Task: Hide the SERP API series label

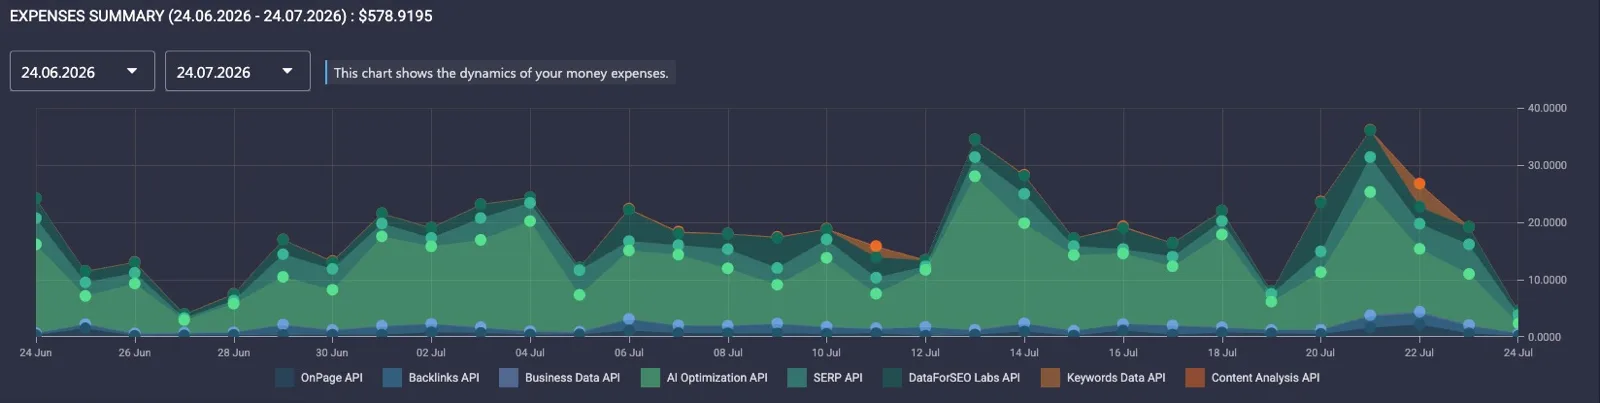Action: (838, 378)
